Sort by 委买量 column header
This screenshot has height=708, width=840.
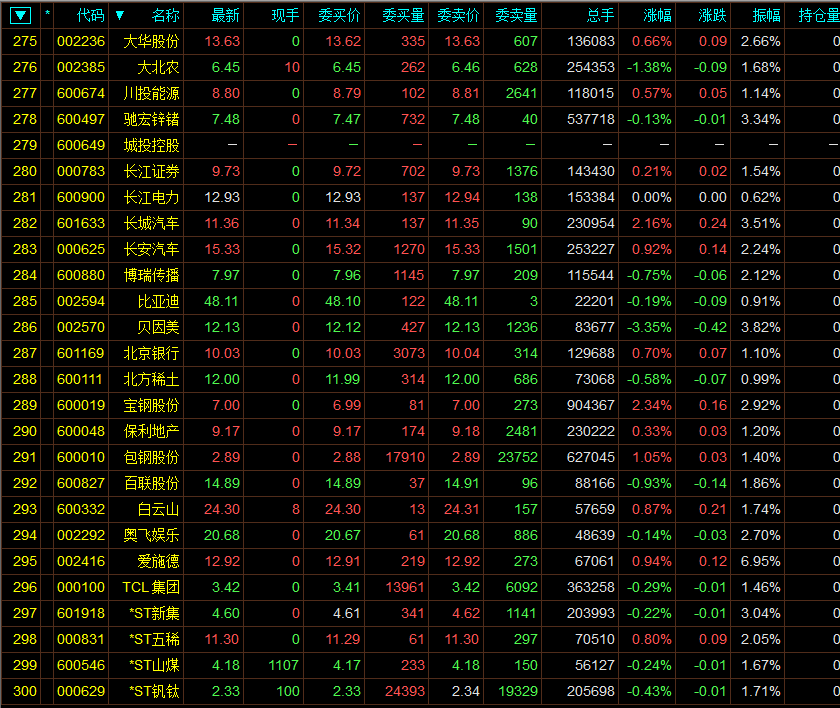point(403,16)
